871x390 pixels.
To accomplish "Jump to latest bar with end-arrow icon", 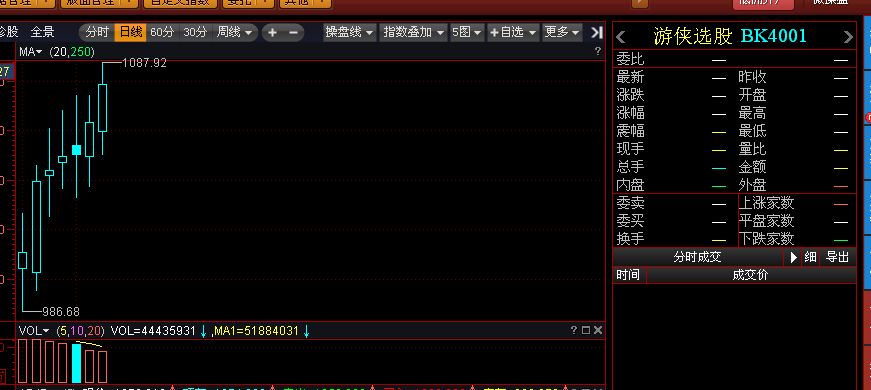I will click(x=596, y=32).
